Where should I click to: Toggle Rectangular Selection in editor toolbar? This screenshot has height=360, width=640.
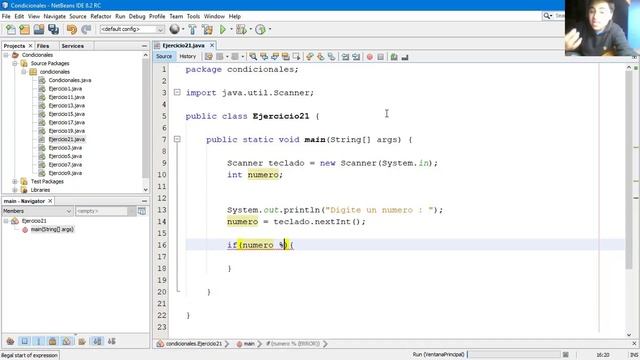(296, 57)
